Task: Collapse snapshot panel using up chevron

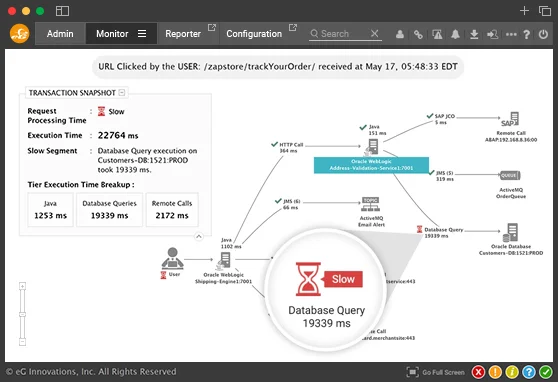Action: [199, 236]
